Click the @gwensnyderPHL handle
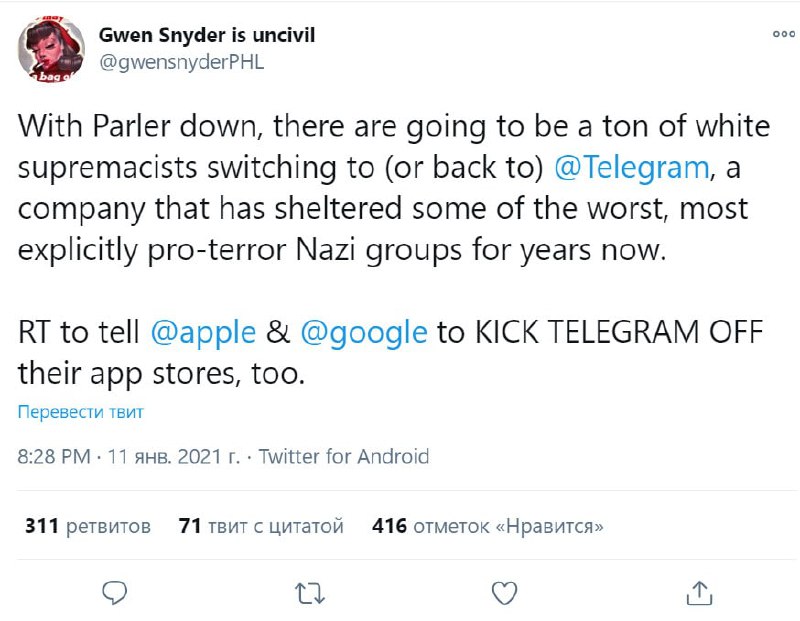This screenshot has width=800, height=621. pos(181,59)
